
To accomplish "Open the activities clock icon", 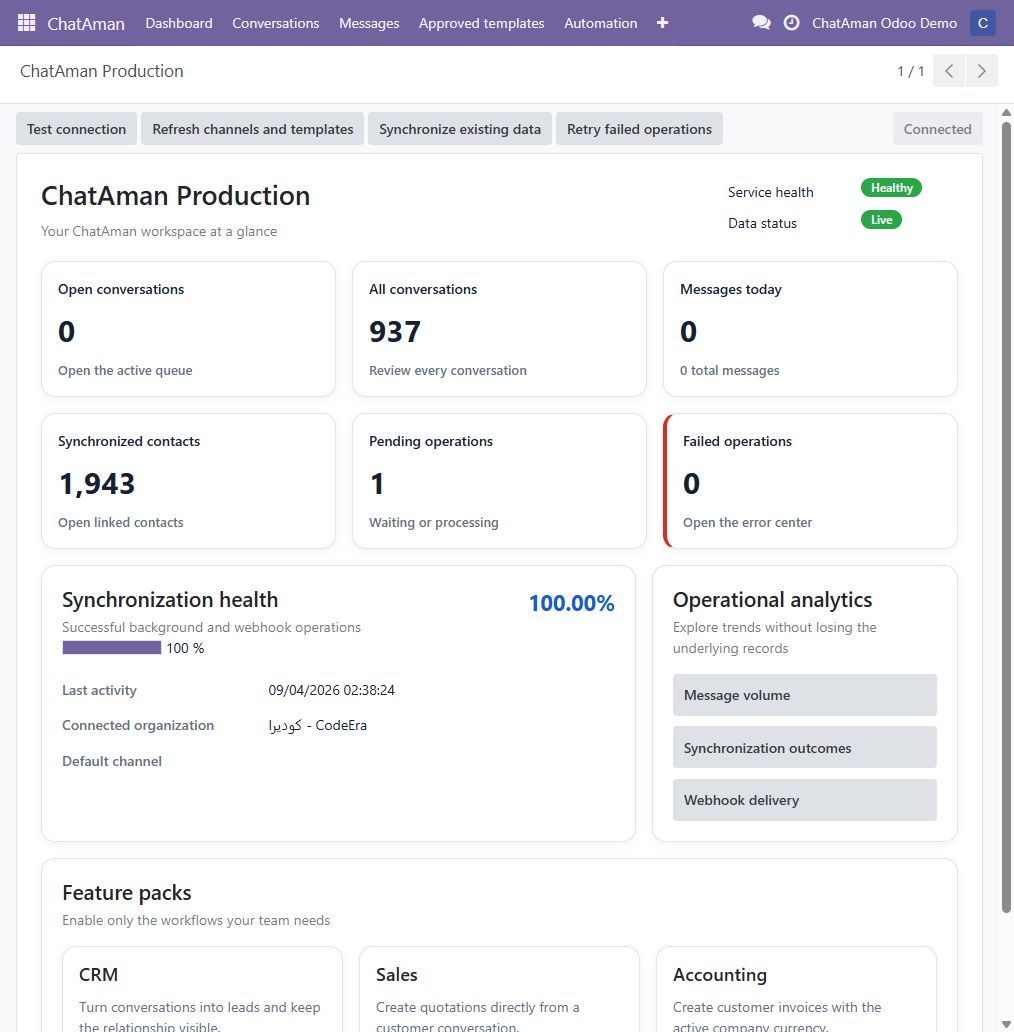I will 792,23.
